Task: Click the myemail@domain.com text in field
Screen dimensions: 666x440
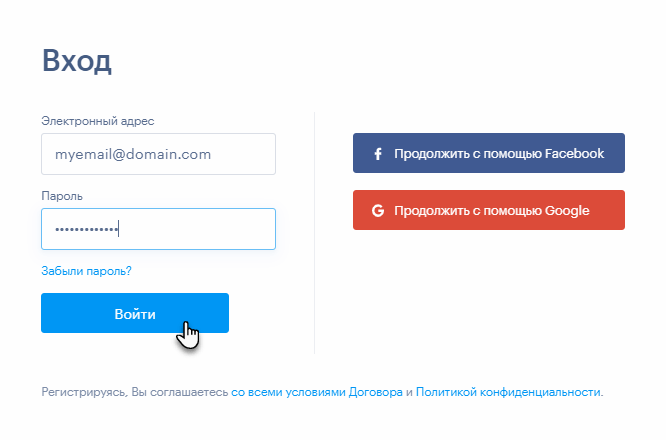Action: 133,154
